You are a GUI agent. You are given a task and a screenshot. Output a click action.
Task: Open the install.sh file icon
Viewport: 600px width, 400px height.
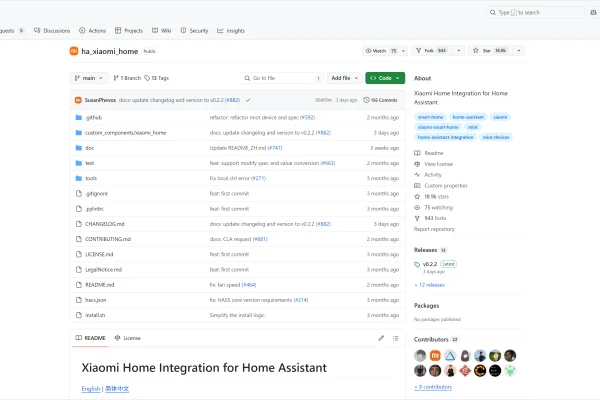click(x=79, y=315)
